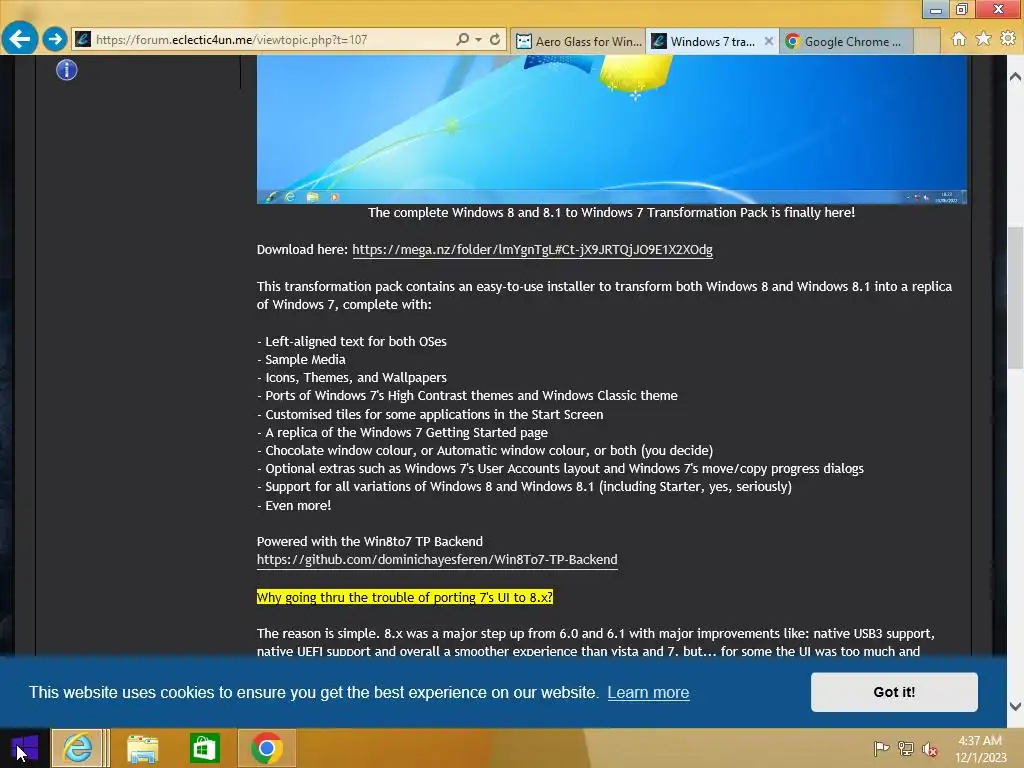Open the taskbar clock showing 4:37 AM
Viewport: 1024px width, 768px height.
click(x=980, y=749)
